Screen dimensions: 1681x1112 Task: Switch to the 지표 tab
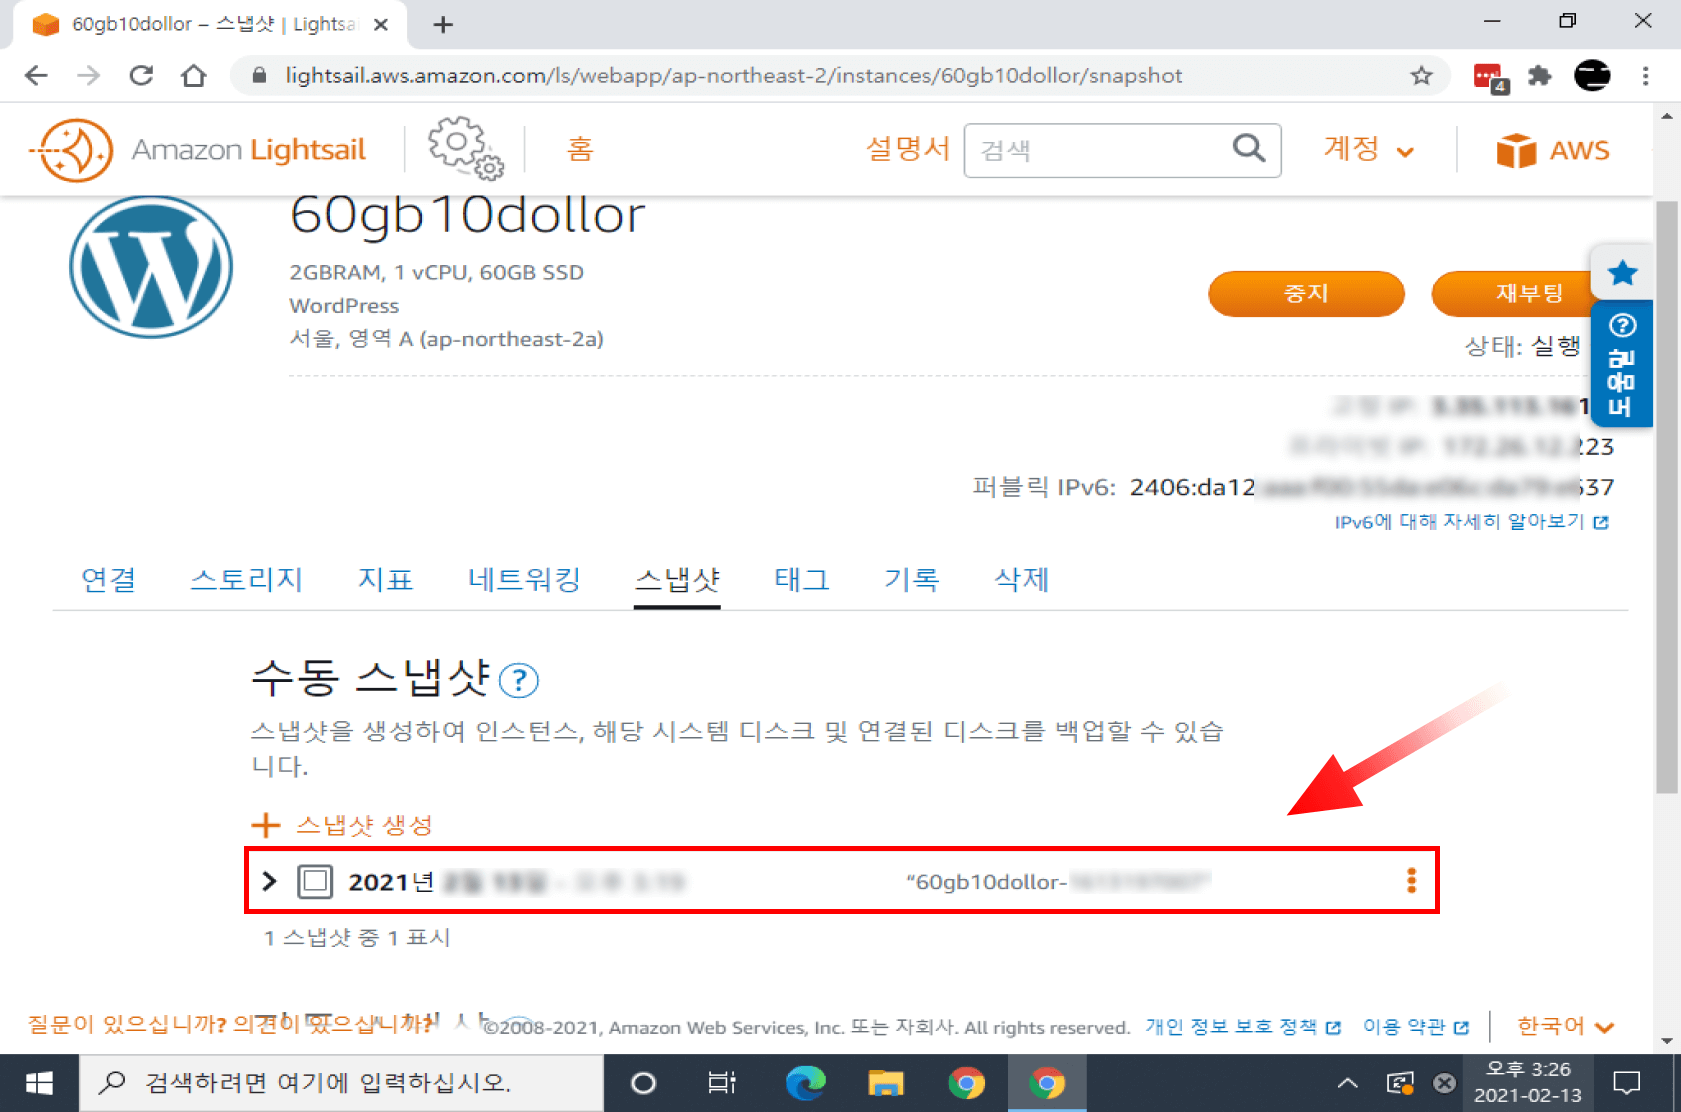click(x=385, y=579)
